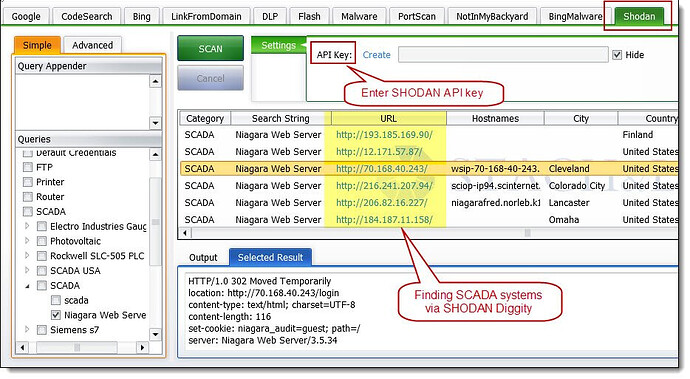Click the Queries horizontal scroll right arrow
The height and width of the screenshot is (379, 690).
142,347
